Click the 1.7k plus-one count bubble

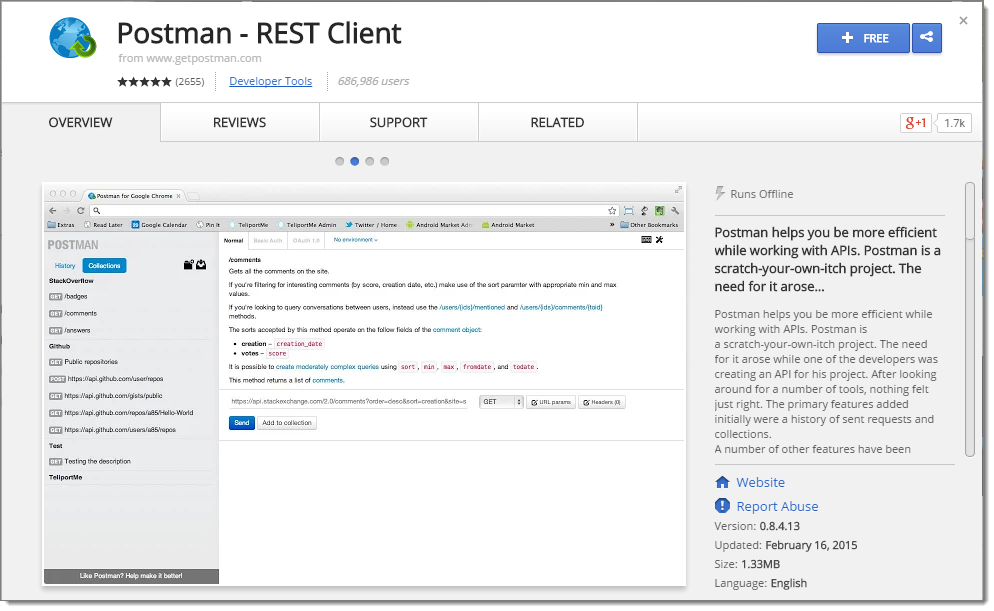click(x=954, y=123)
